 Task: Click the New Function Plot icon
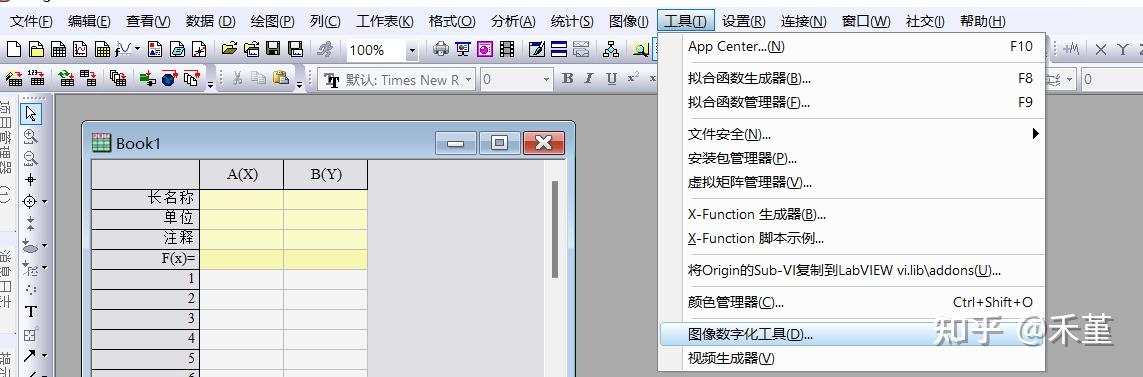click(124, 50)
